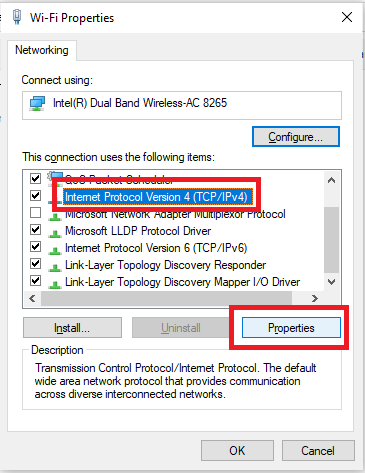Select Internet Protocol Version 4 (TCP/IPv4) item

point(156,197)
